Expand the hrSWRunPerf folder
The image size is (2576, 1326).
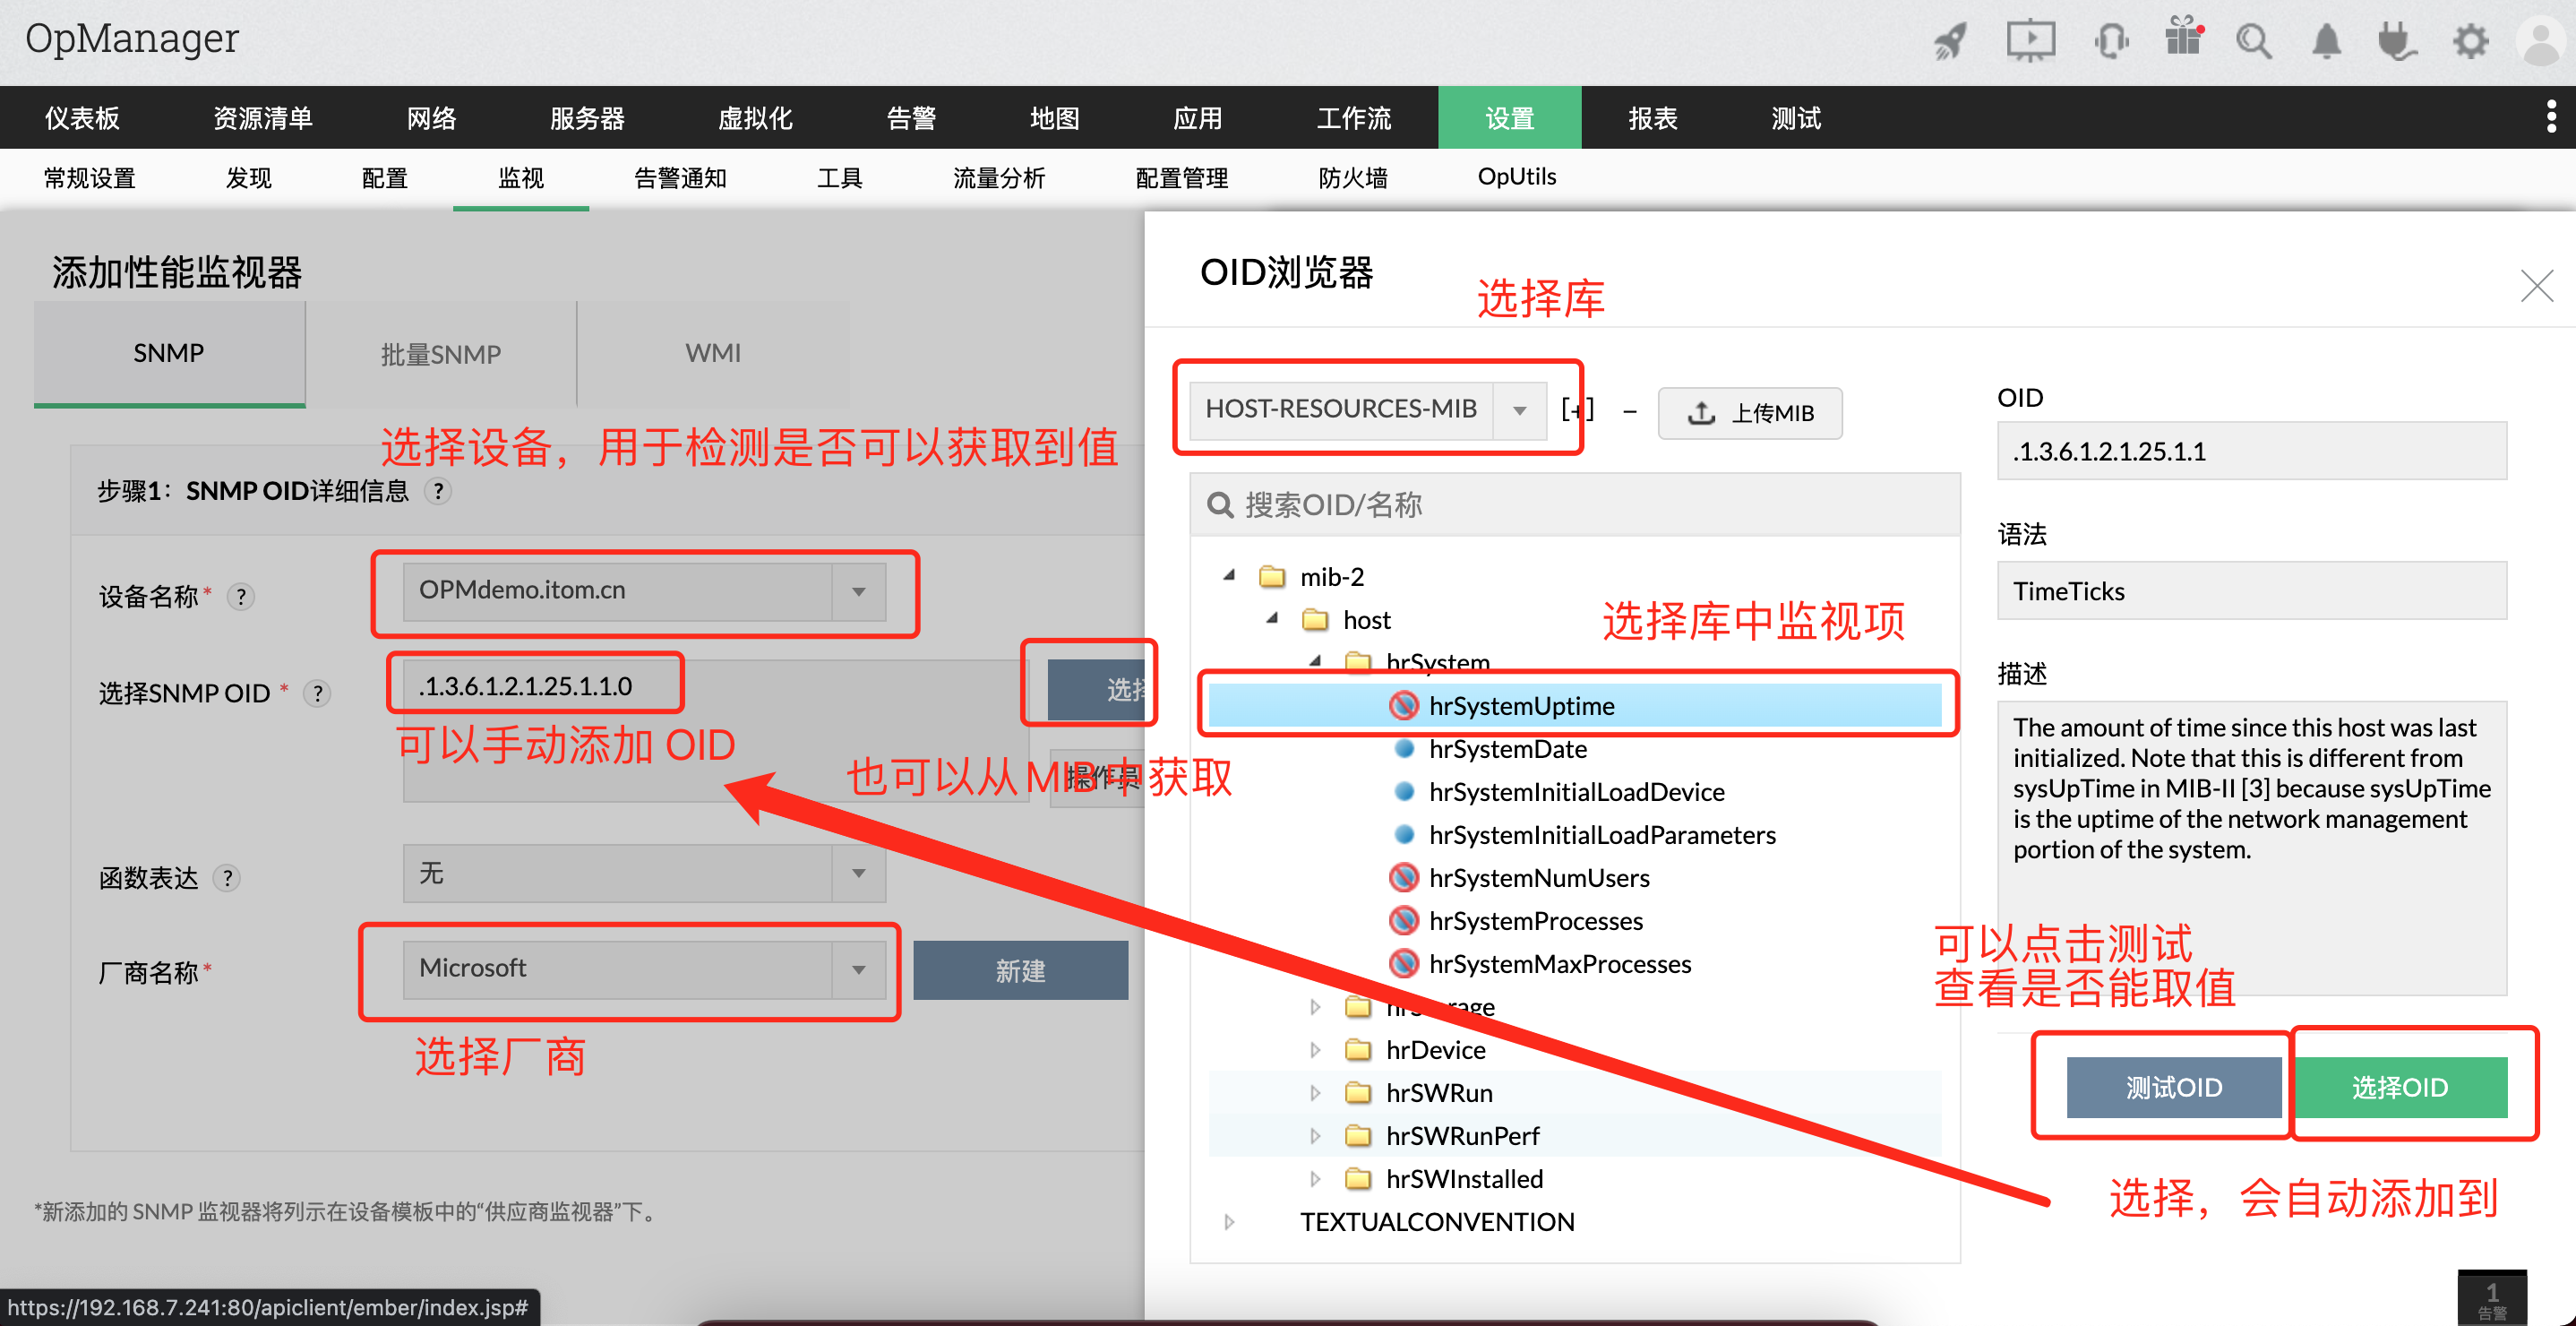point(1315,1136)
